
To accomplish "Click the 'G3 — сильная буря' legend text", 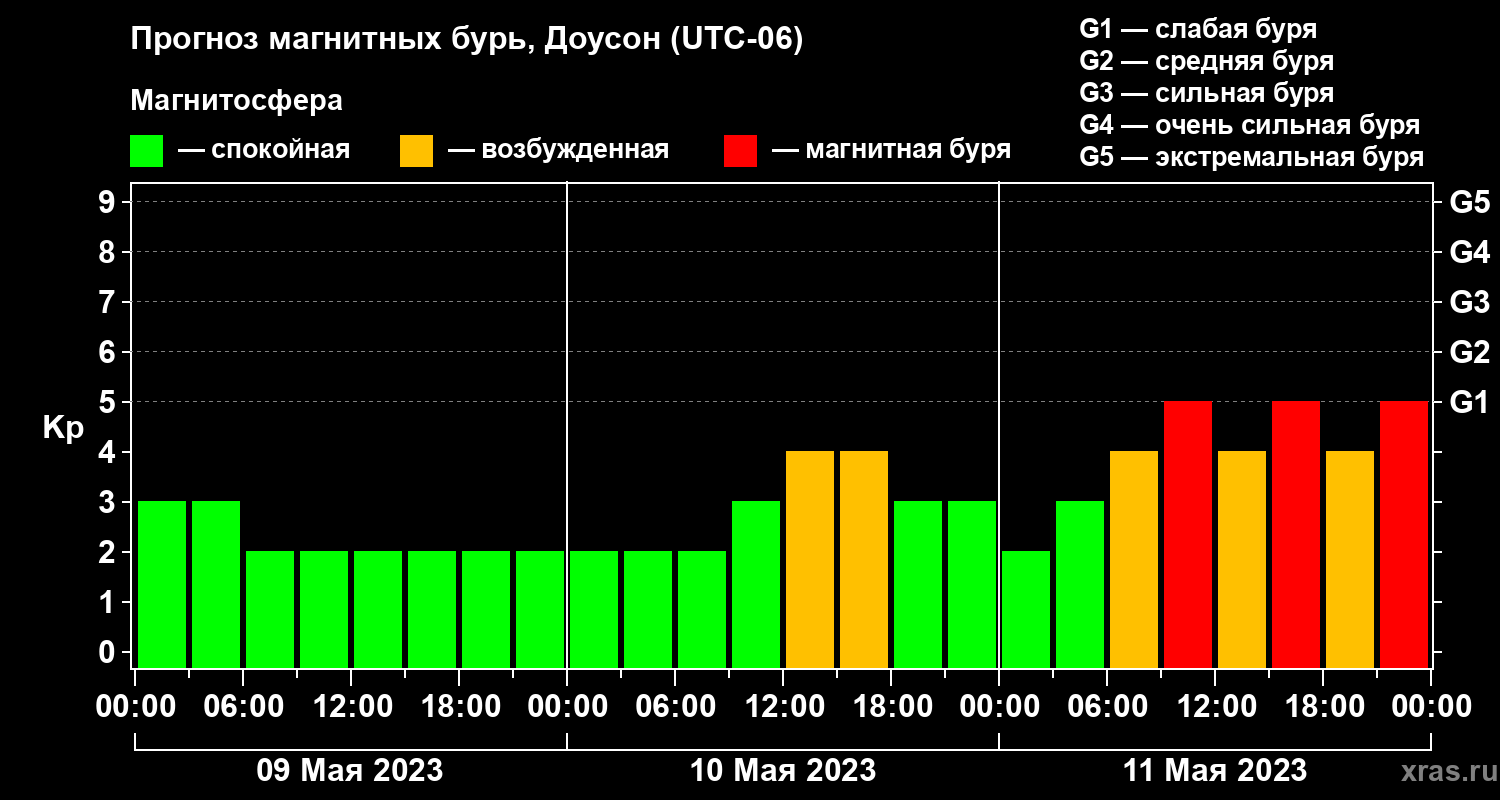I will coord(1207,93).
